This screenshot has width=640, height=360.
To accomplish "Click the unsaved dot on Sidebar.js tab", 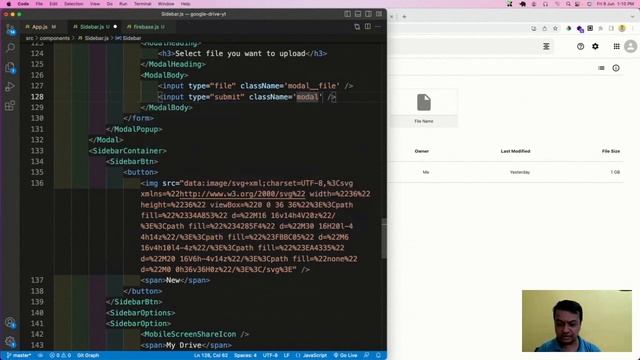I will coord(115,27).
